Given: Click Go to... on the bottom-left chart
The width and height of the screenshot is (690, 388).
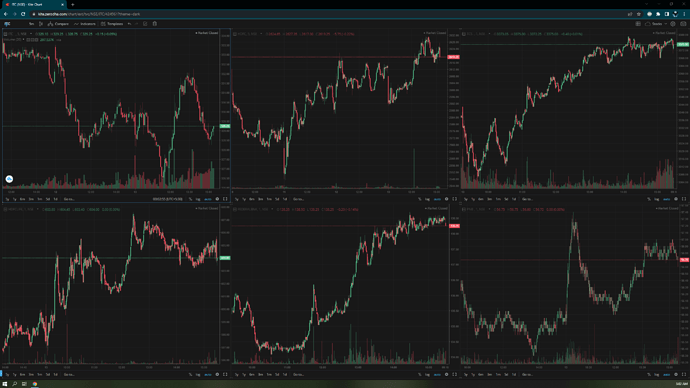Looking at the screenshot, I should (69, 375).
